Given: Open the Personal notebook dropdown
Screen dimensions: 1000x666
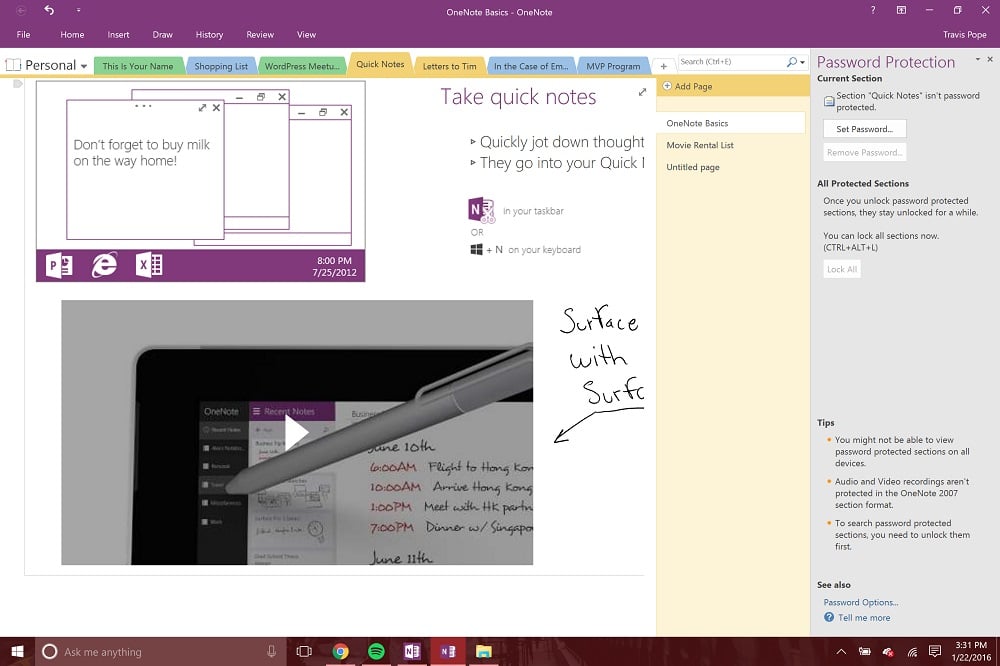Looking at the screenshot, I should point(84,64).
